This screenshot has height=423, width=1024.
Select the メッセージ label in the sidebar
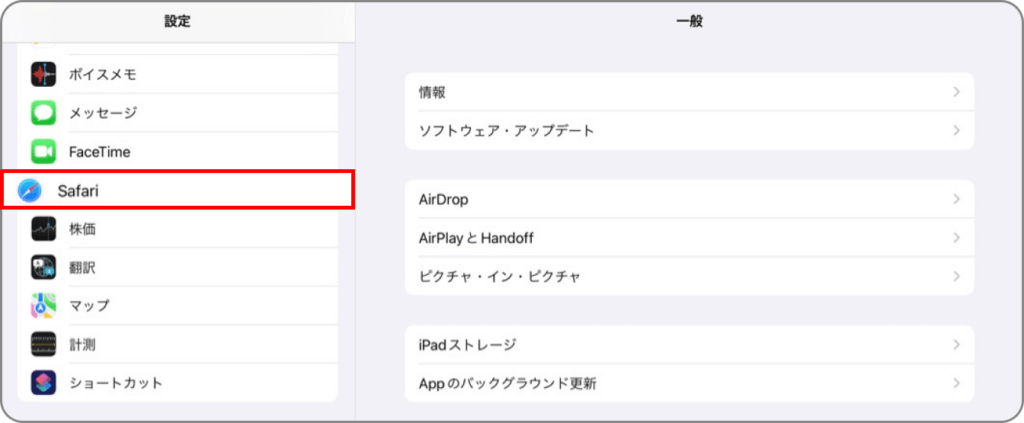click(103, 113)
